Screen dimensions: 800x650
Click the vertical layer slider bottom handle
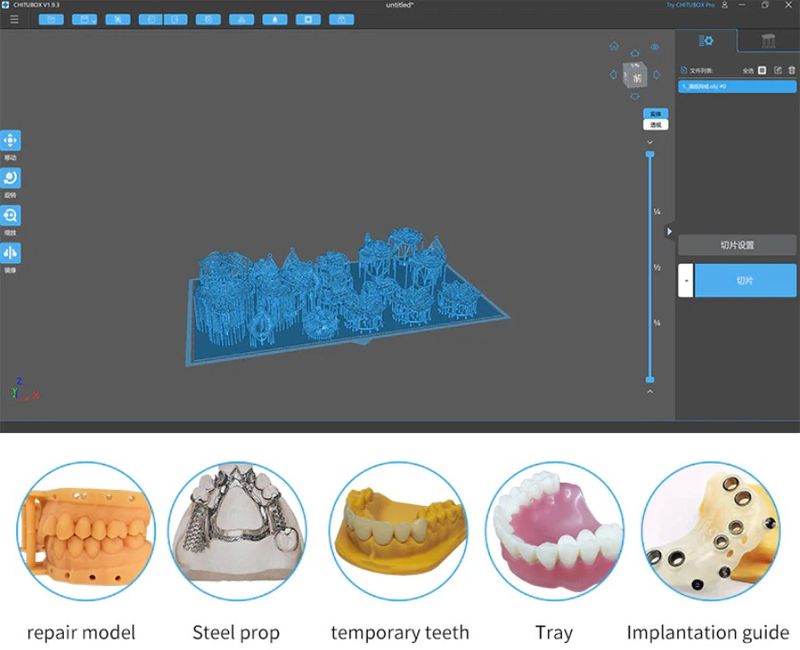(650, 380)
